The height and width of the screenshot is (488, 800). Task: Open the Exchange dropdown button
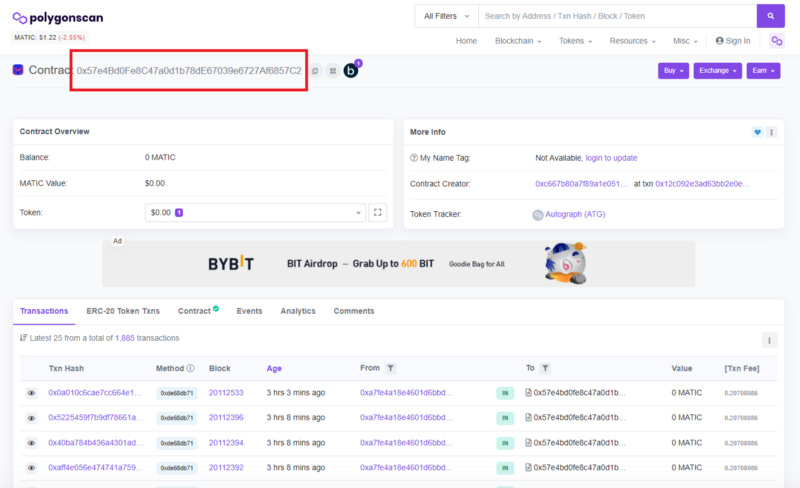point(717,70)
